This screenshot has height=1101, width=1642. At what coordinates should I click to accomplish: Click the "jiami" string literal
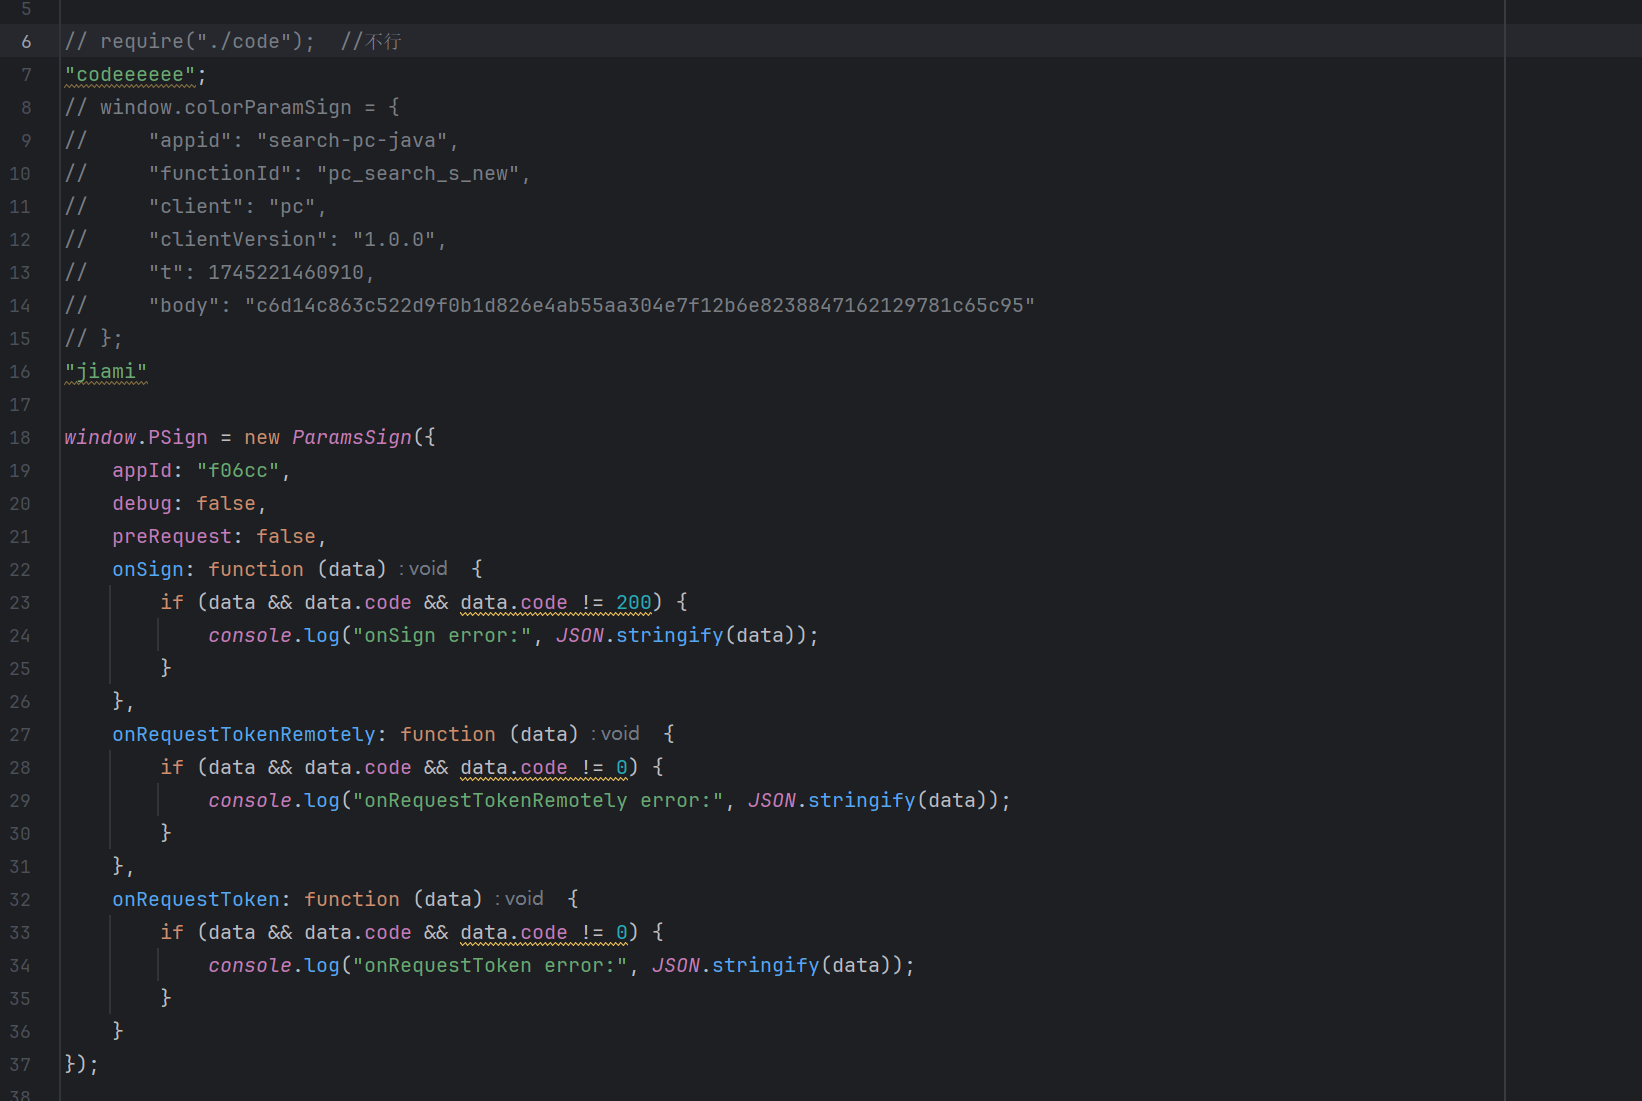coord(106,372)
